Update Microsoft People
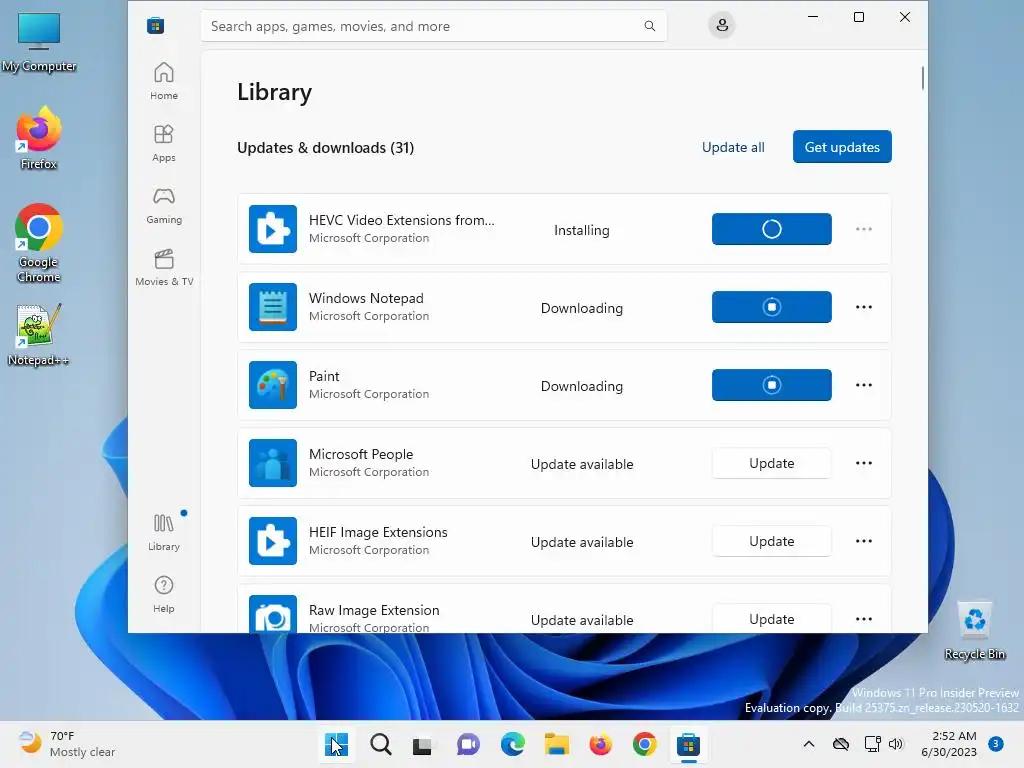 (x=771, y=463)
